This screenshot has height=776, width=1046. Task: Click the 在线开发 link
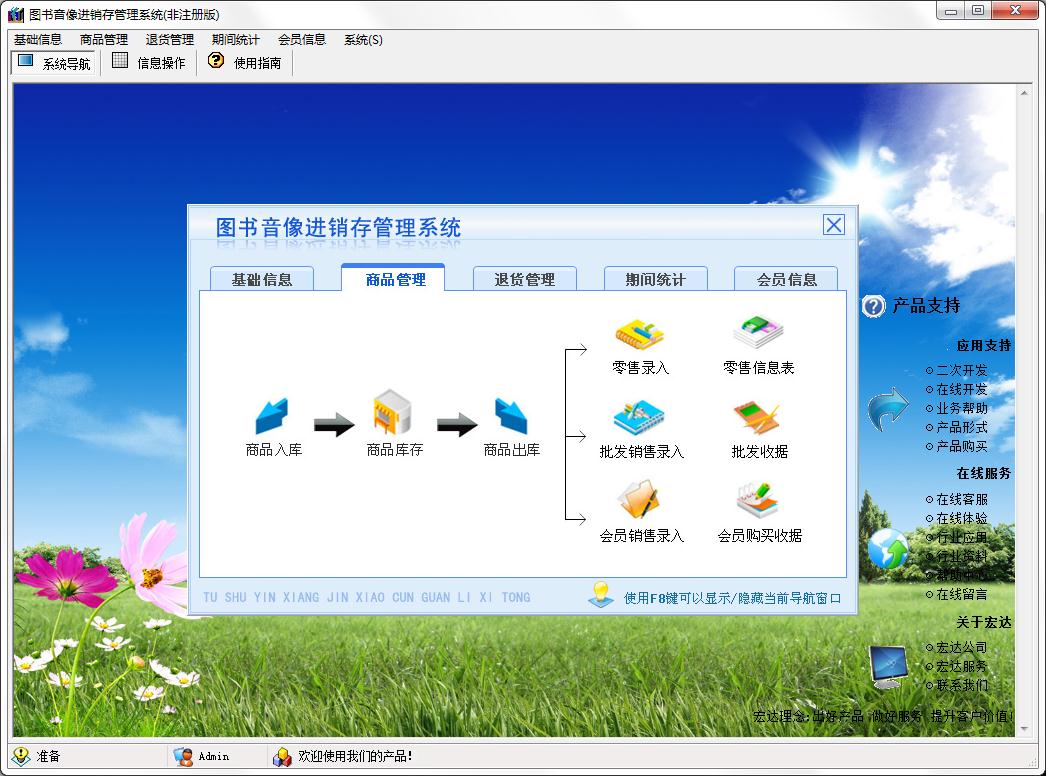click(x=961, y=389)
